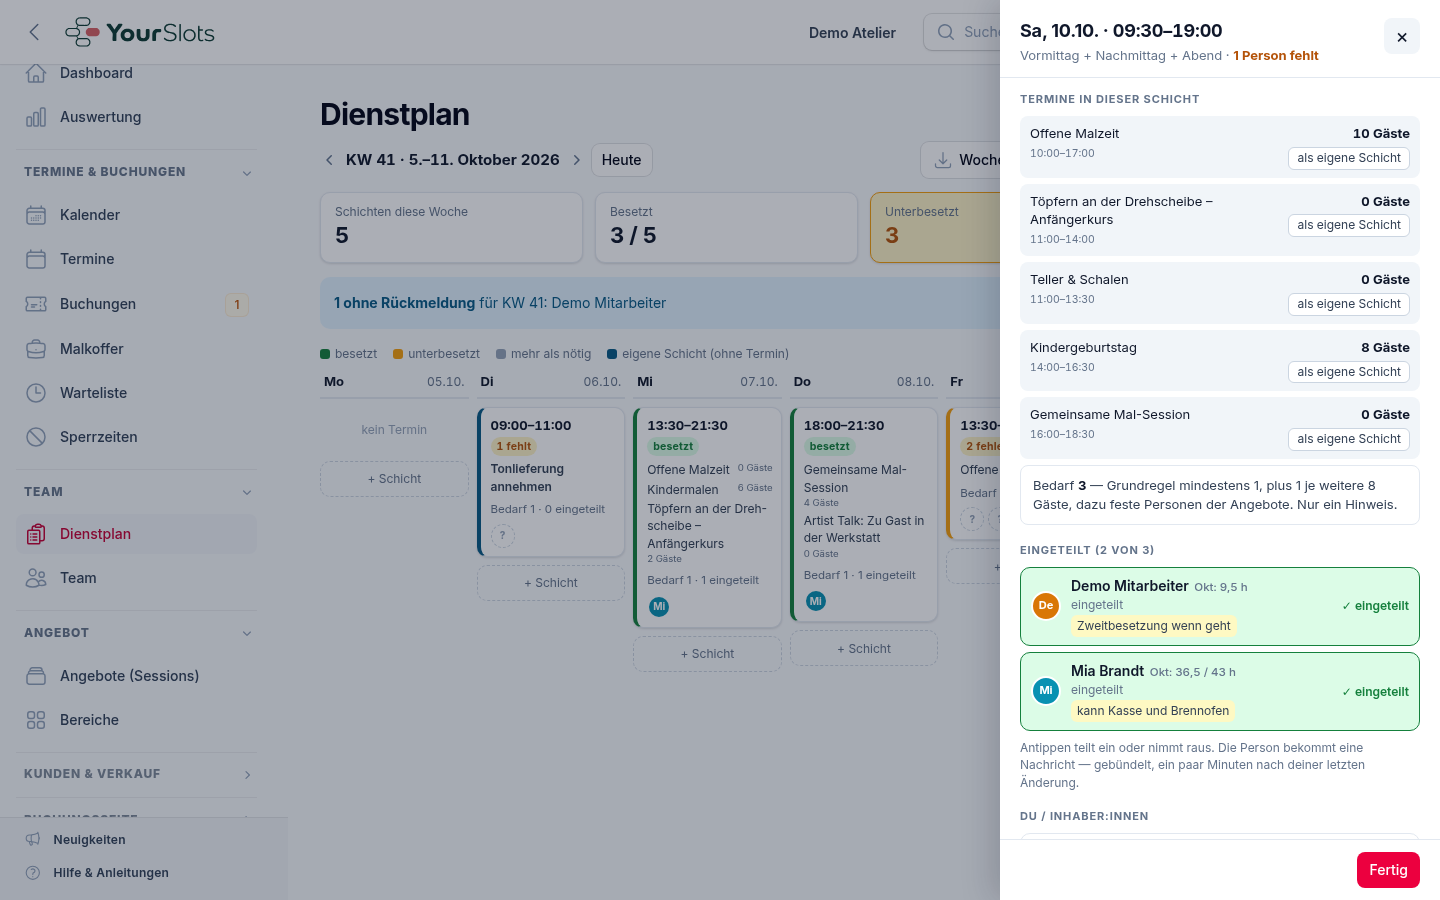The image size is (1440, 900).
Task: Open Buchungen in the sidebar
Action: (136, 304)
